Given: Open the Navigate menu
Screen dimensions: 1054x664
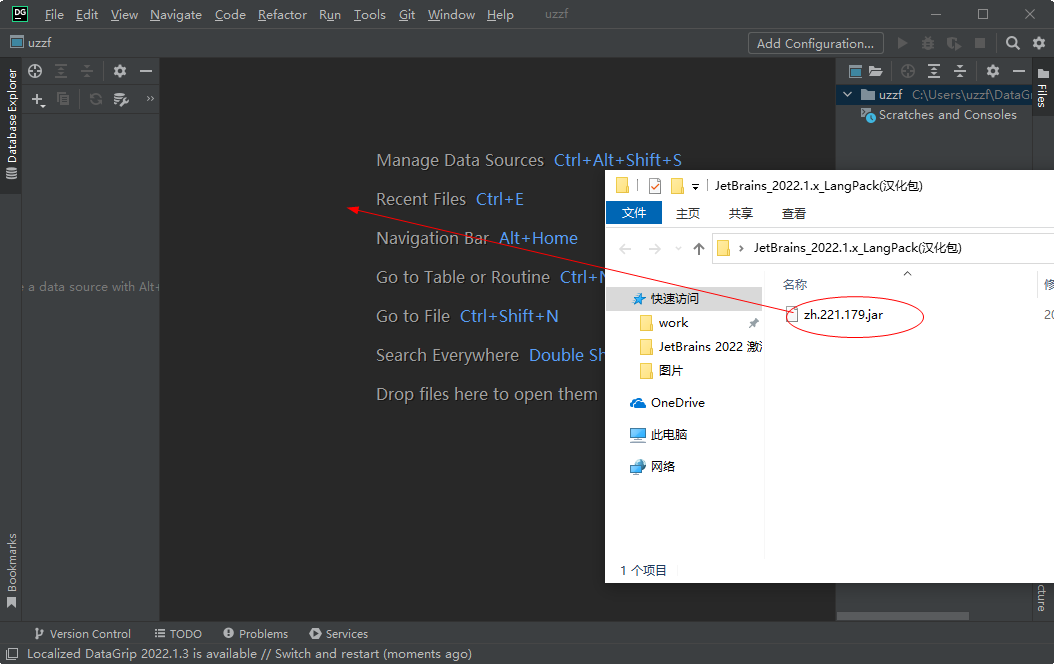Looking at the screenshot, I should tap(175, 15).
